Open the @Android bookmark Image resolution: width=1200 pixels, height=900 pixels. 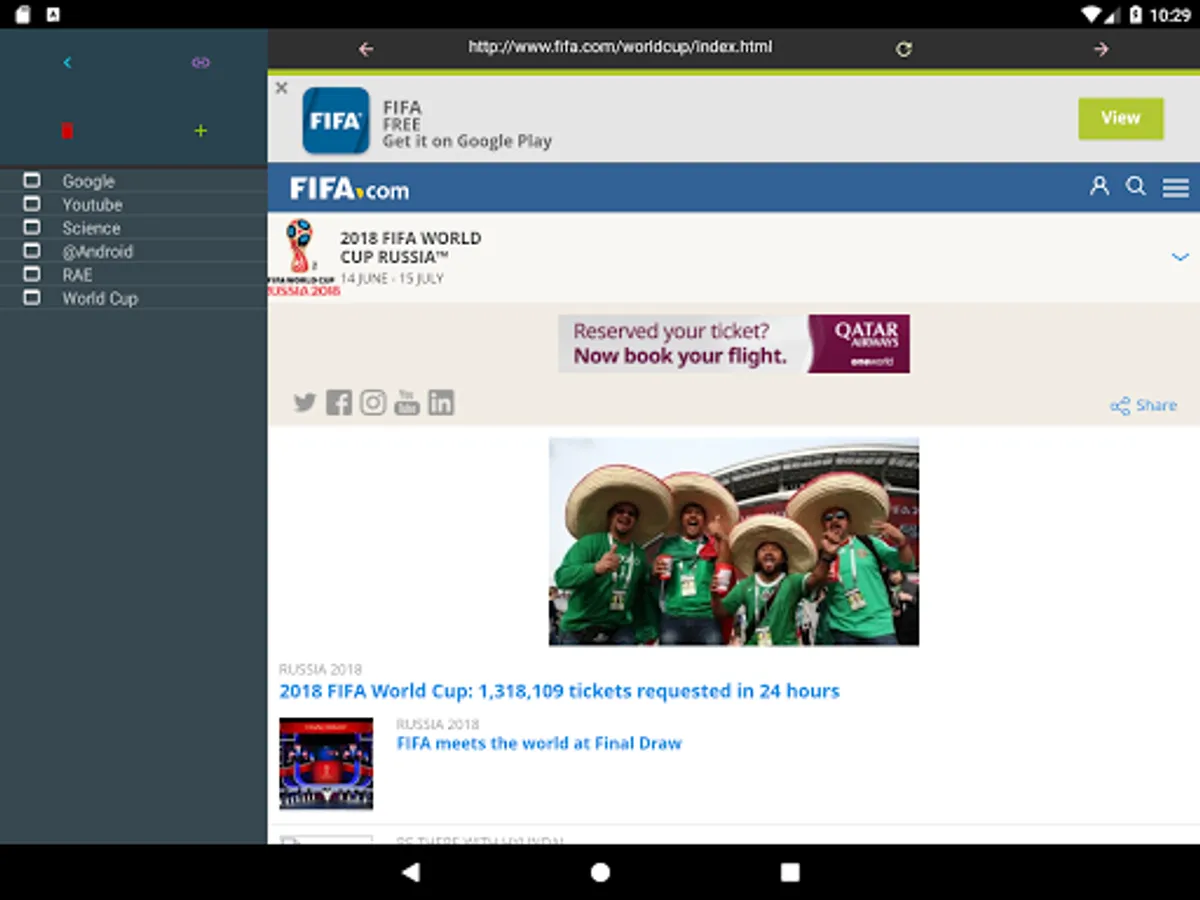(97, 251)
